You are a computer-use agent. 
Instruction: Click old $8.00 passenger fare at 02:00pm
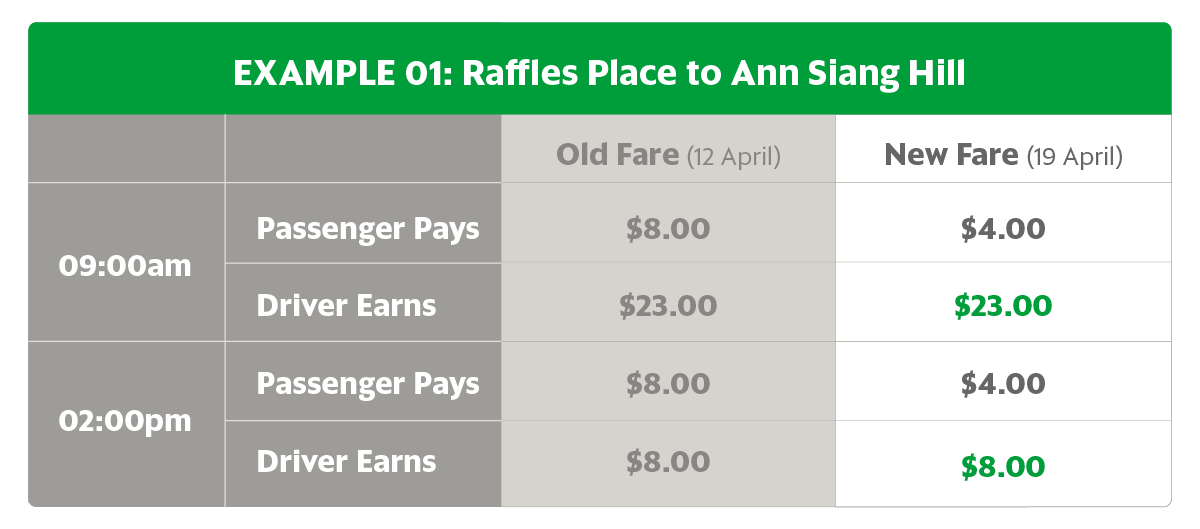point(667,384)
